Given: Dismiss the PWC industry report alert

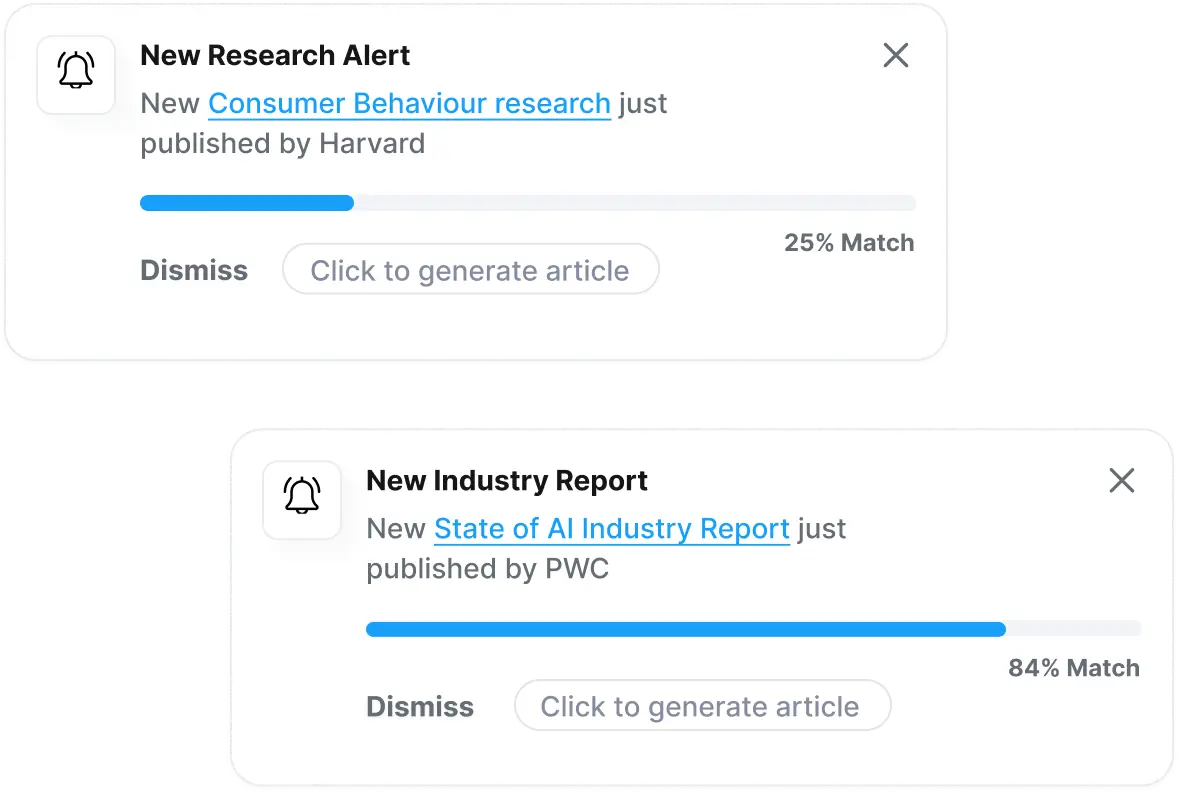Looking at the screenshot, I should tap(420, 706).
